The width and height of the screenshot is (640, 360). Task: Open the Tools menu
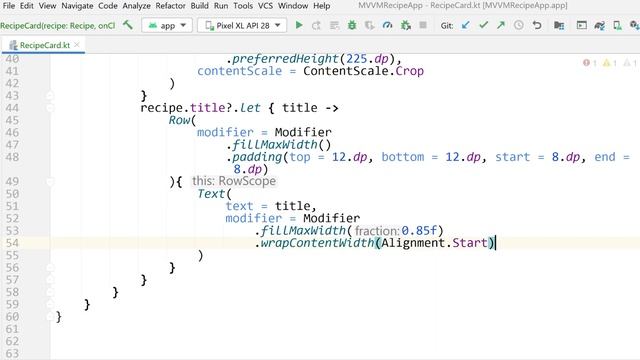pos(243,6)
